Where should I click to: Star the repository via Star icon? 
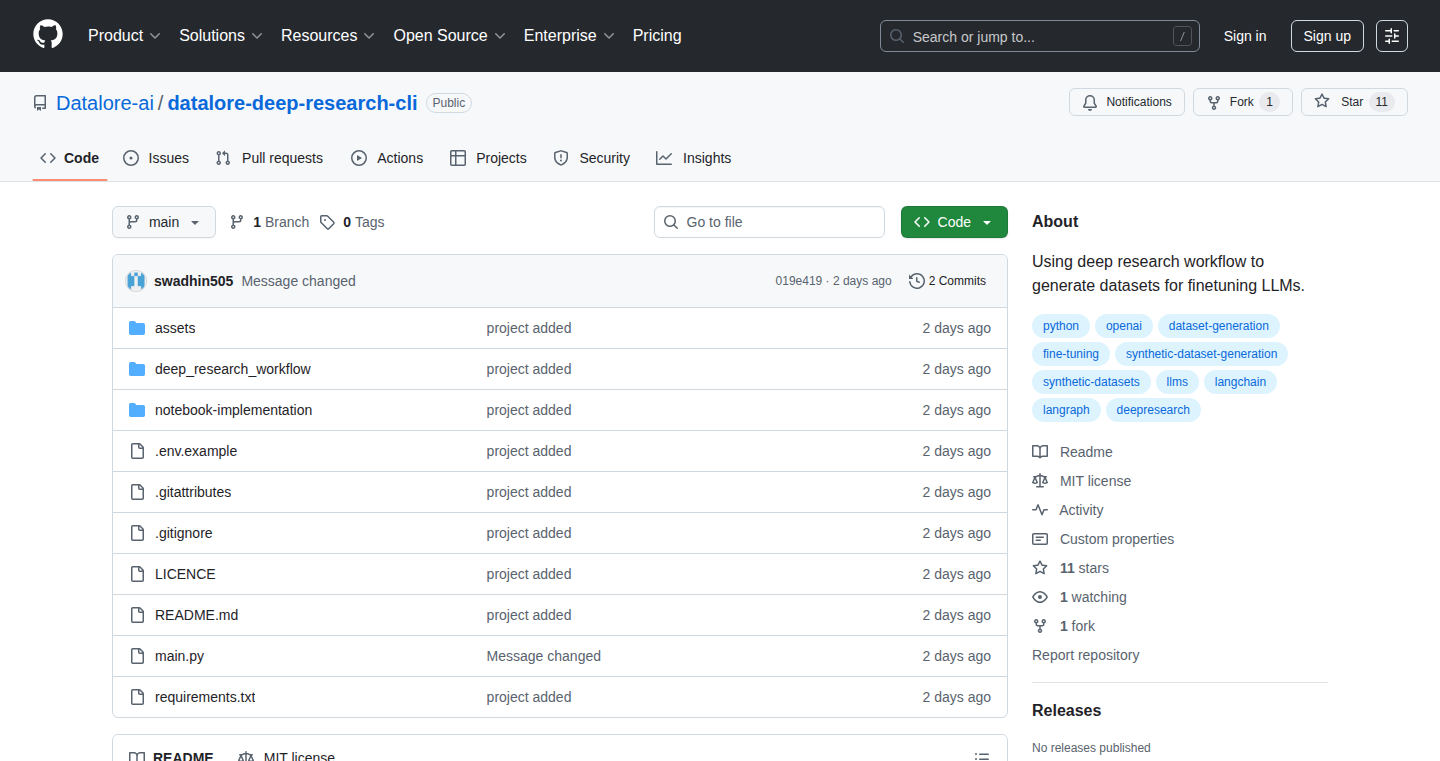(1322, 102)
